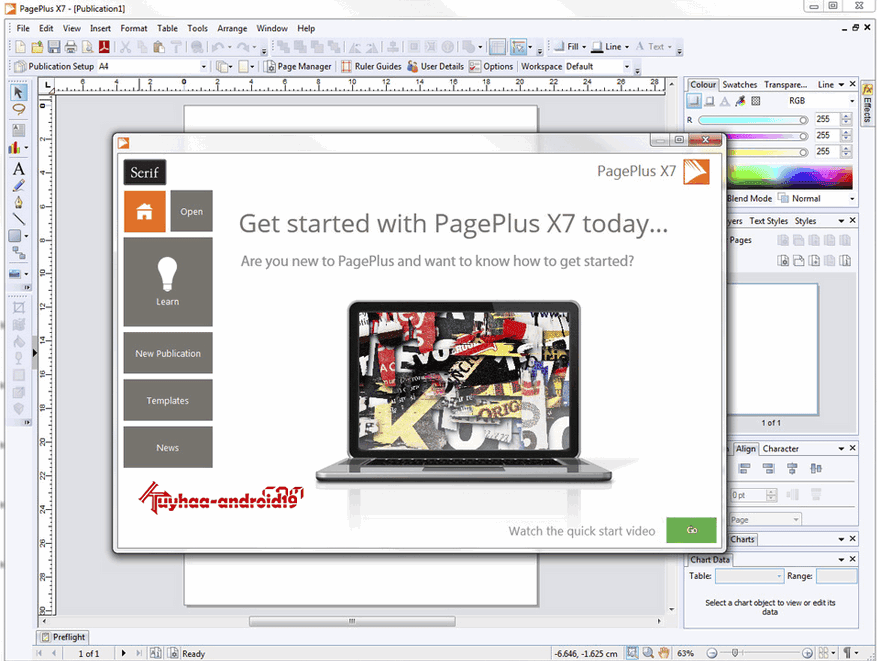This screenshot has width=877, height=661.
Task: Toggle the Clean Design highlighted toolbar button
Action: tap(518, 47)
